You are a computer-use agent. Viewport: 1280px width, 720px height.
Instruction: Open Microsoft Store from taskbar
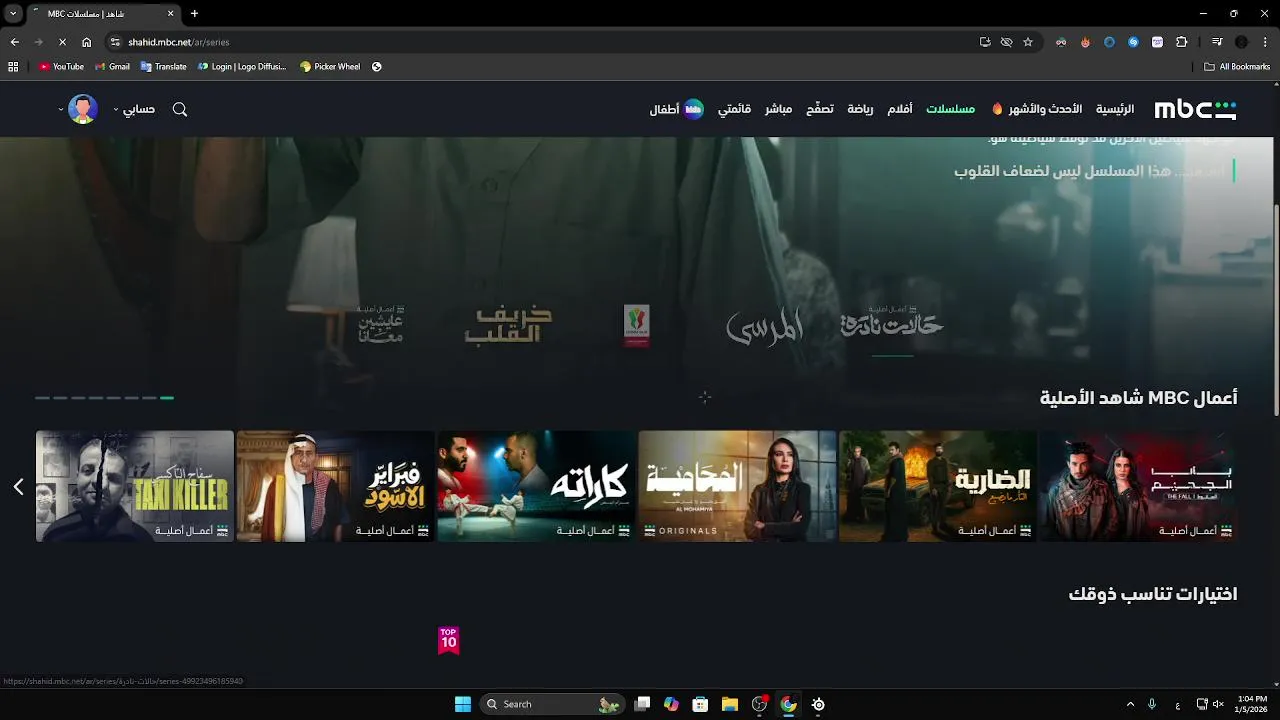(700, 704)
